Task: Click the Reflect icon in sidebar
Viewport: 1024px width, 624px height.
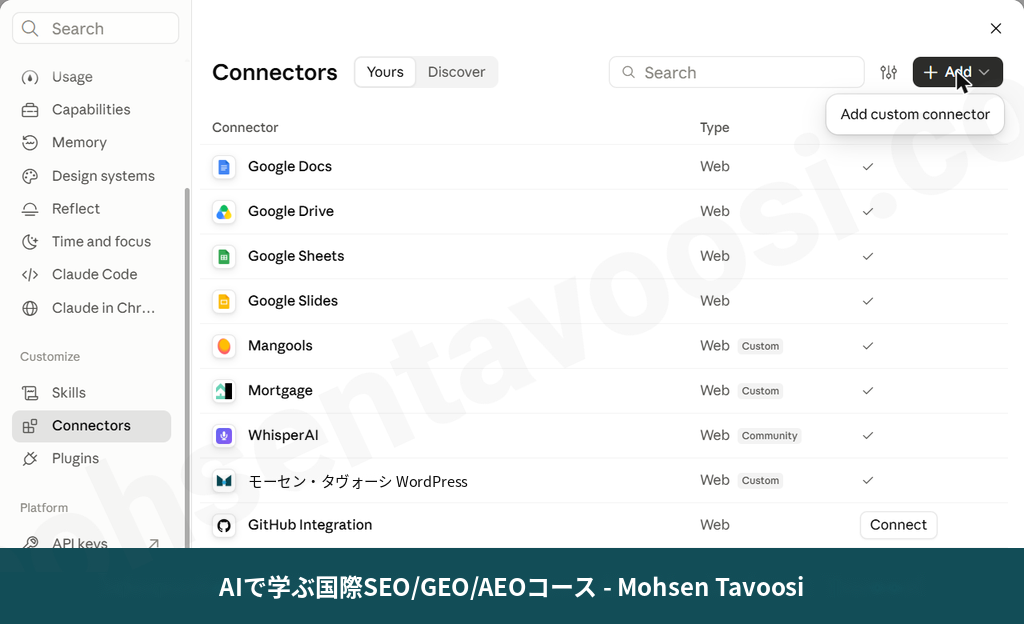Action: point(30,209)
